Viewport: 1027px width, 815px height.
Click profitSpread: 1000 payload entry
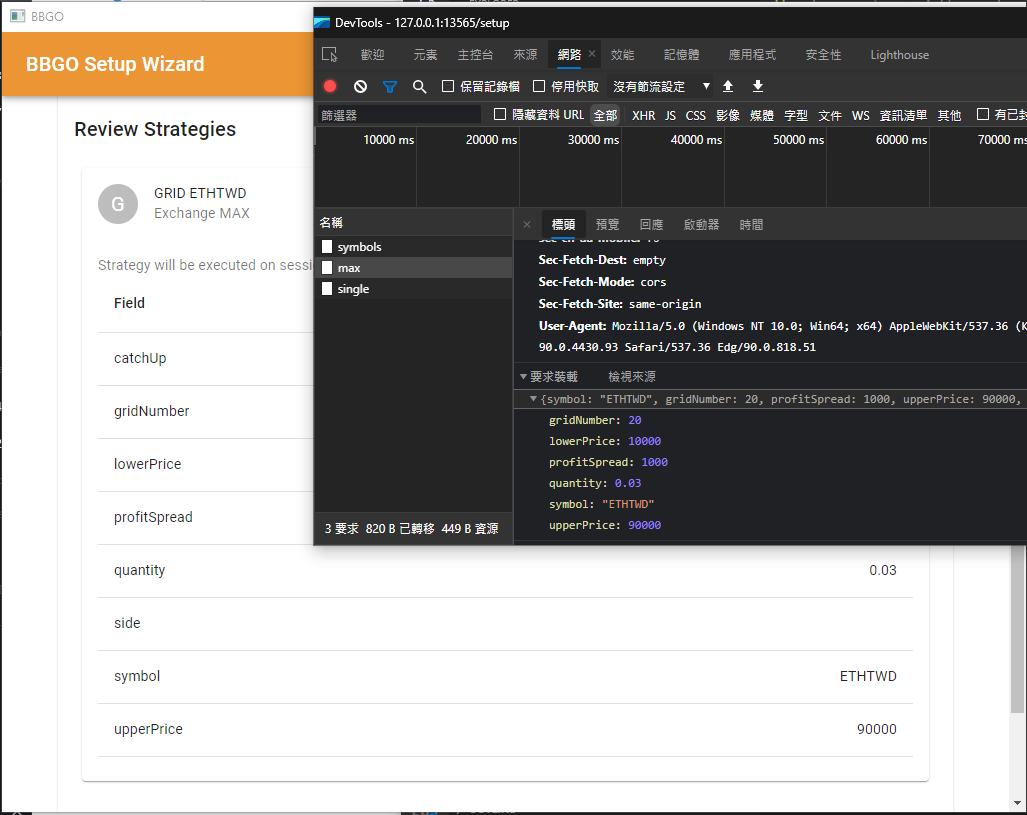[x=608, y=462]
